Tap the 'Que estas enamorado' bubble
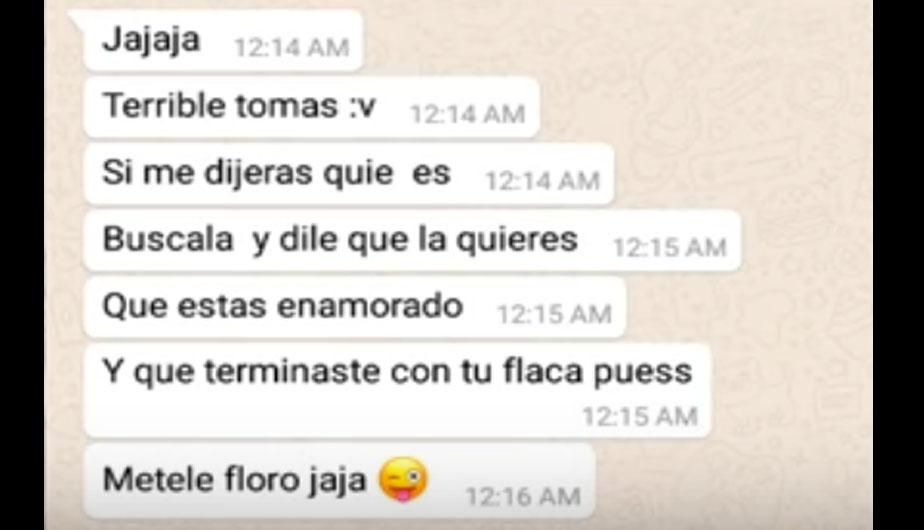 point(354,307)
